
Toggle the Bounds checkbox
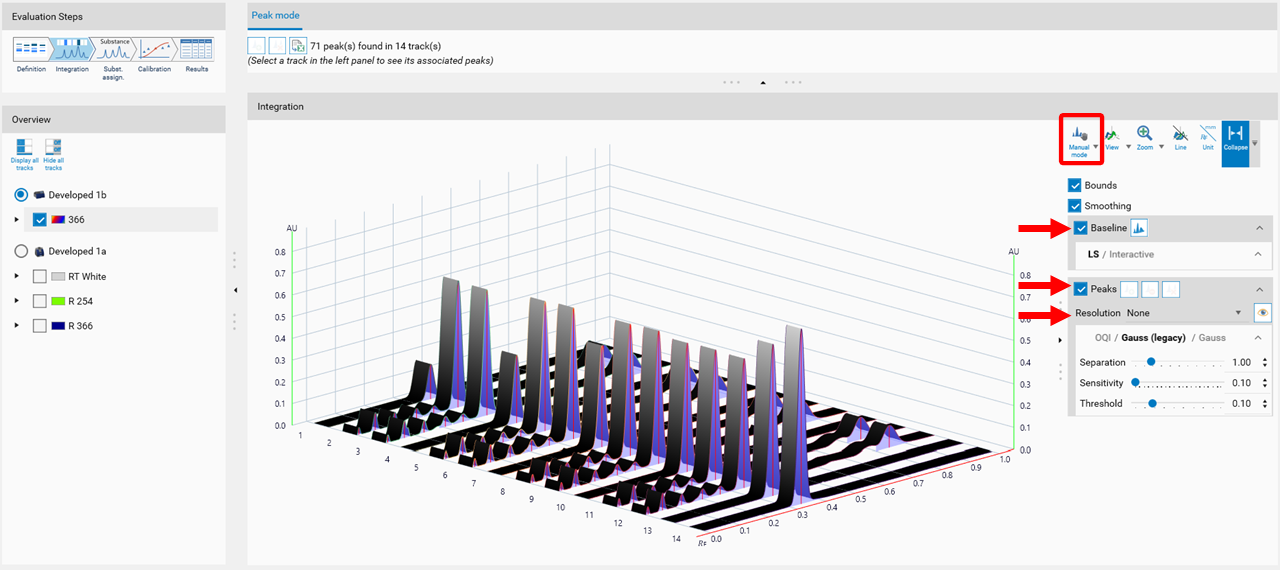[x=1075, y=185]
